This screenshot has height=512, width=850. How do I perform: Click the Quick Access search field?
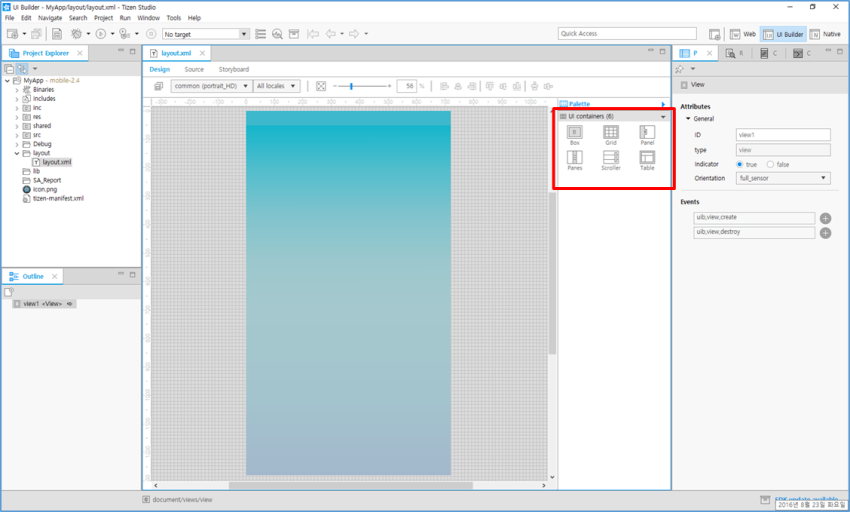[627, 34]
